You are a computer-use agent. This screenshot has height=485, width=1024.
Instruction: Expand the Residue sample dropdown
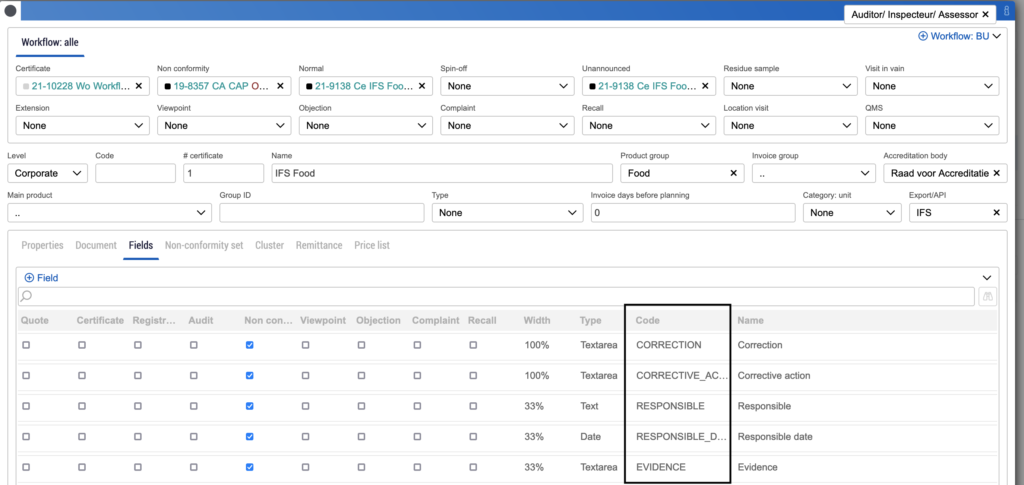(788, 86)
